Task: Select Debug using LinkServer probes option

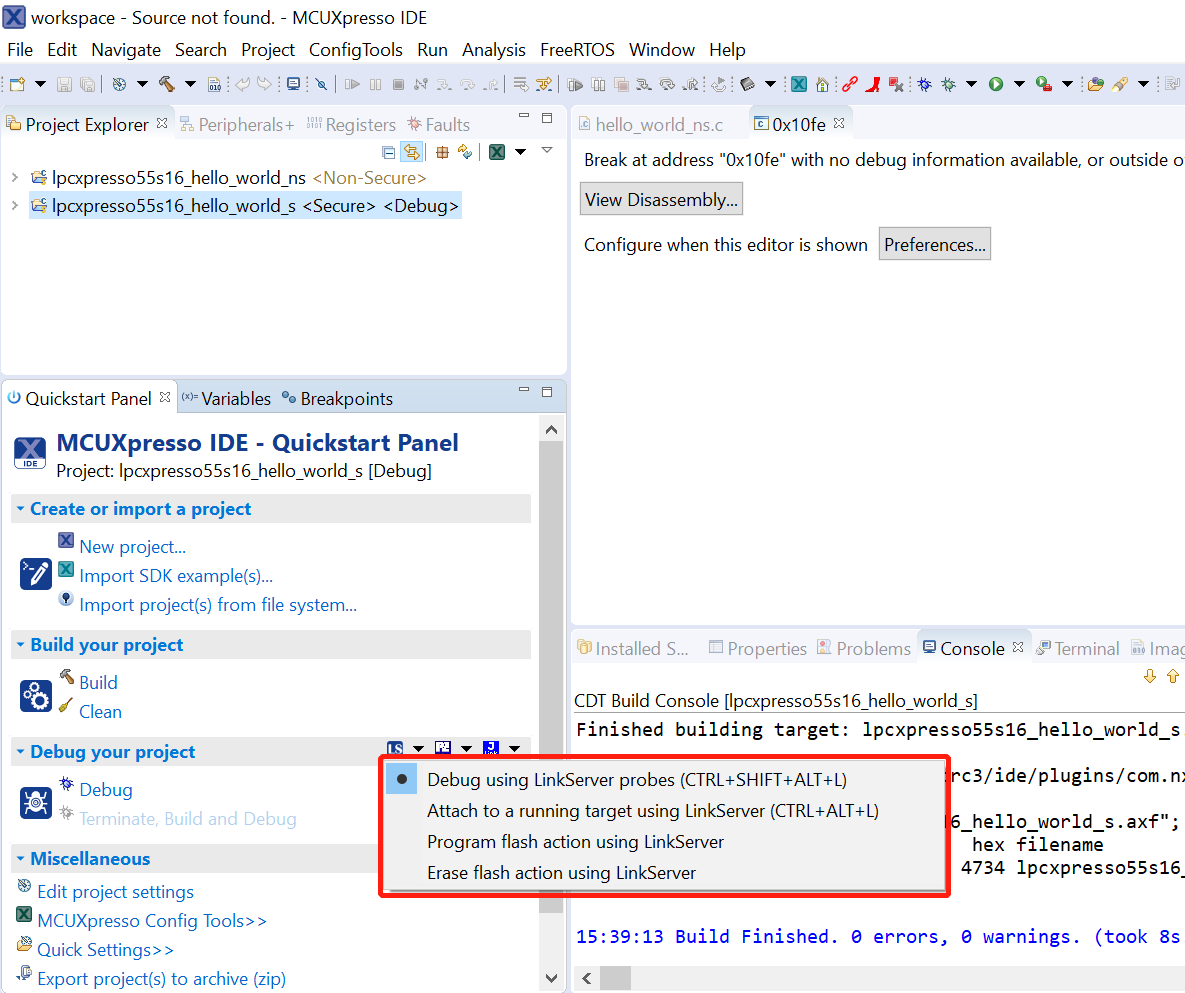Action: pos(636,780)
